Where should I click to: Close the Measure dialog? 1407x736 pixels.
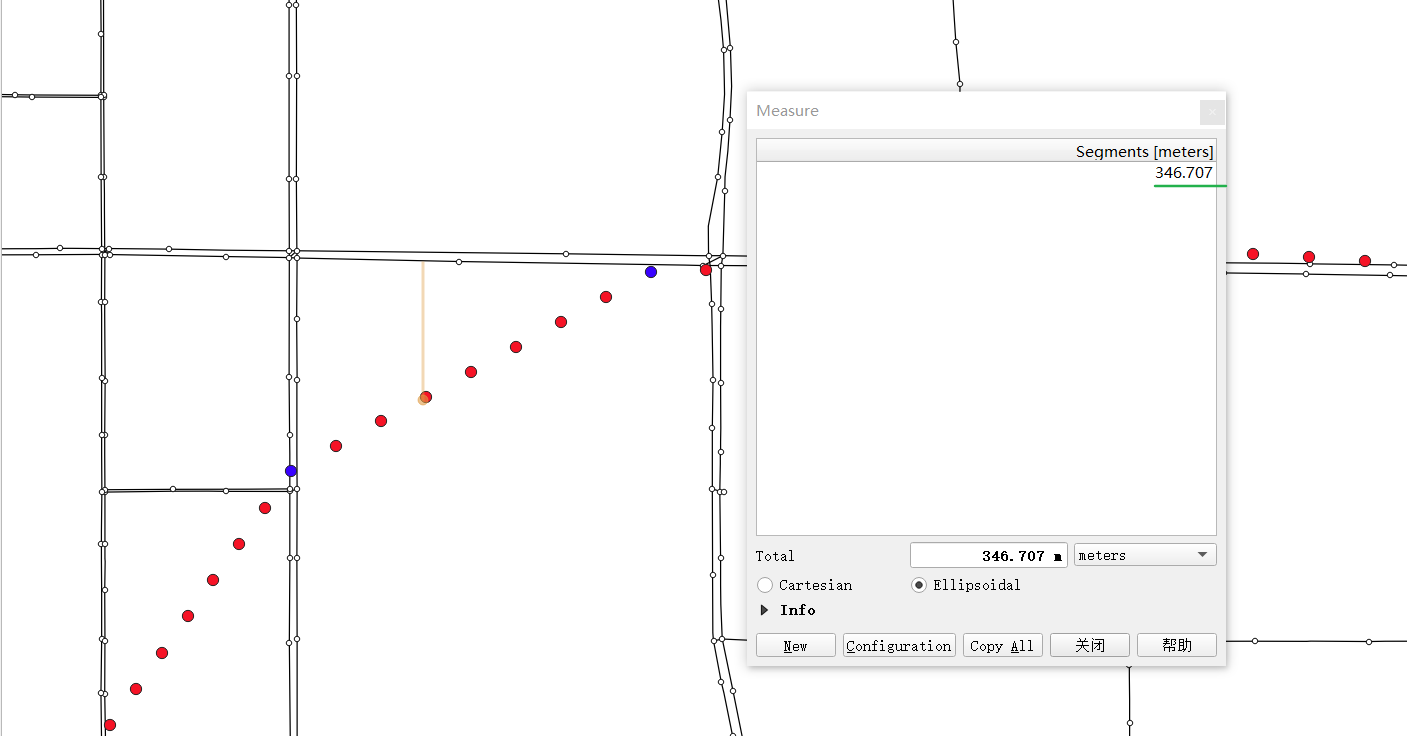pyautogui.click(x=1212, y=112)
